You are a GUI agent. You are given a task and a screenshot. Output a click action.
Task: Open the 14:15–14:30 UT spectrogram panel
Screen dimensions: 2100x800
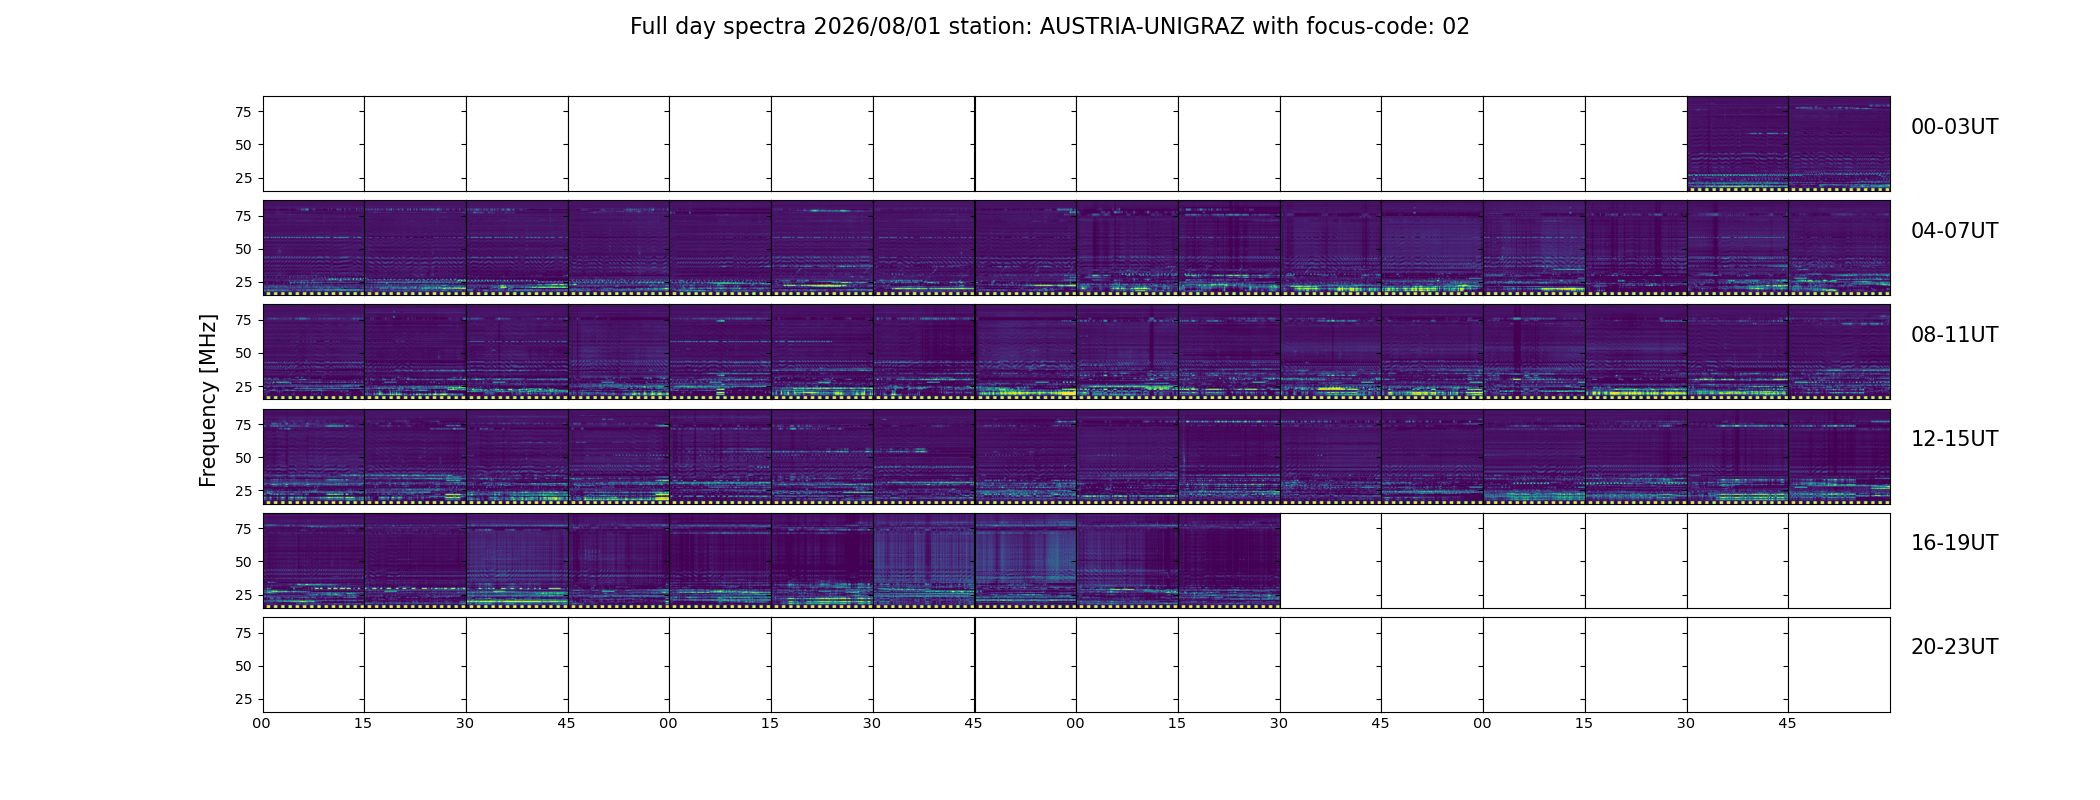[x=1229, y=456]
